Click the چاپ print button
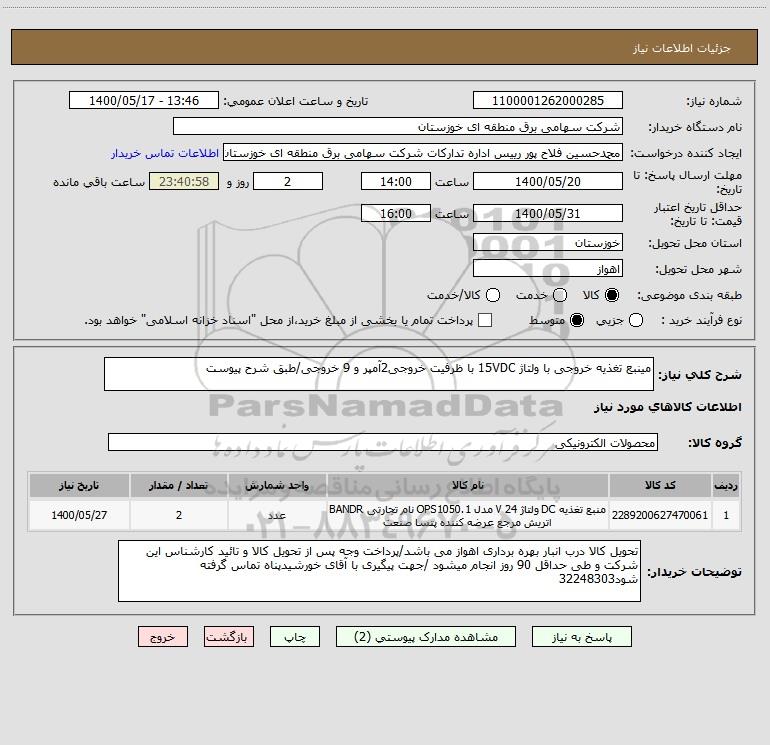The height and width of the screenshot is (745, 770). (x=295, y=637)
